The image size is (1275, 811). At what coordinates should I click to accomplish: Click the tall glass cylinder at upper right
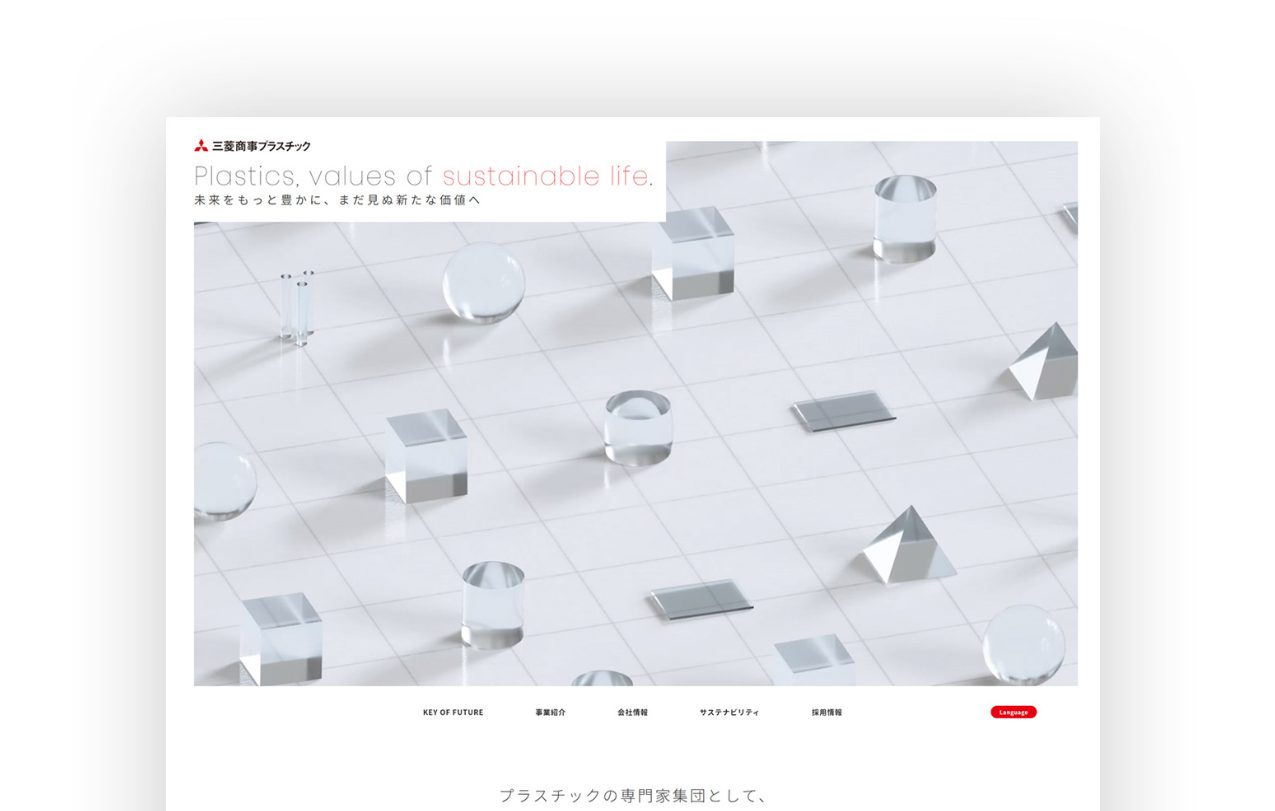tap(904, 218)
